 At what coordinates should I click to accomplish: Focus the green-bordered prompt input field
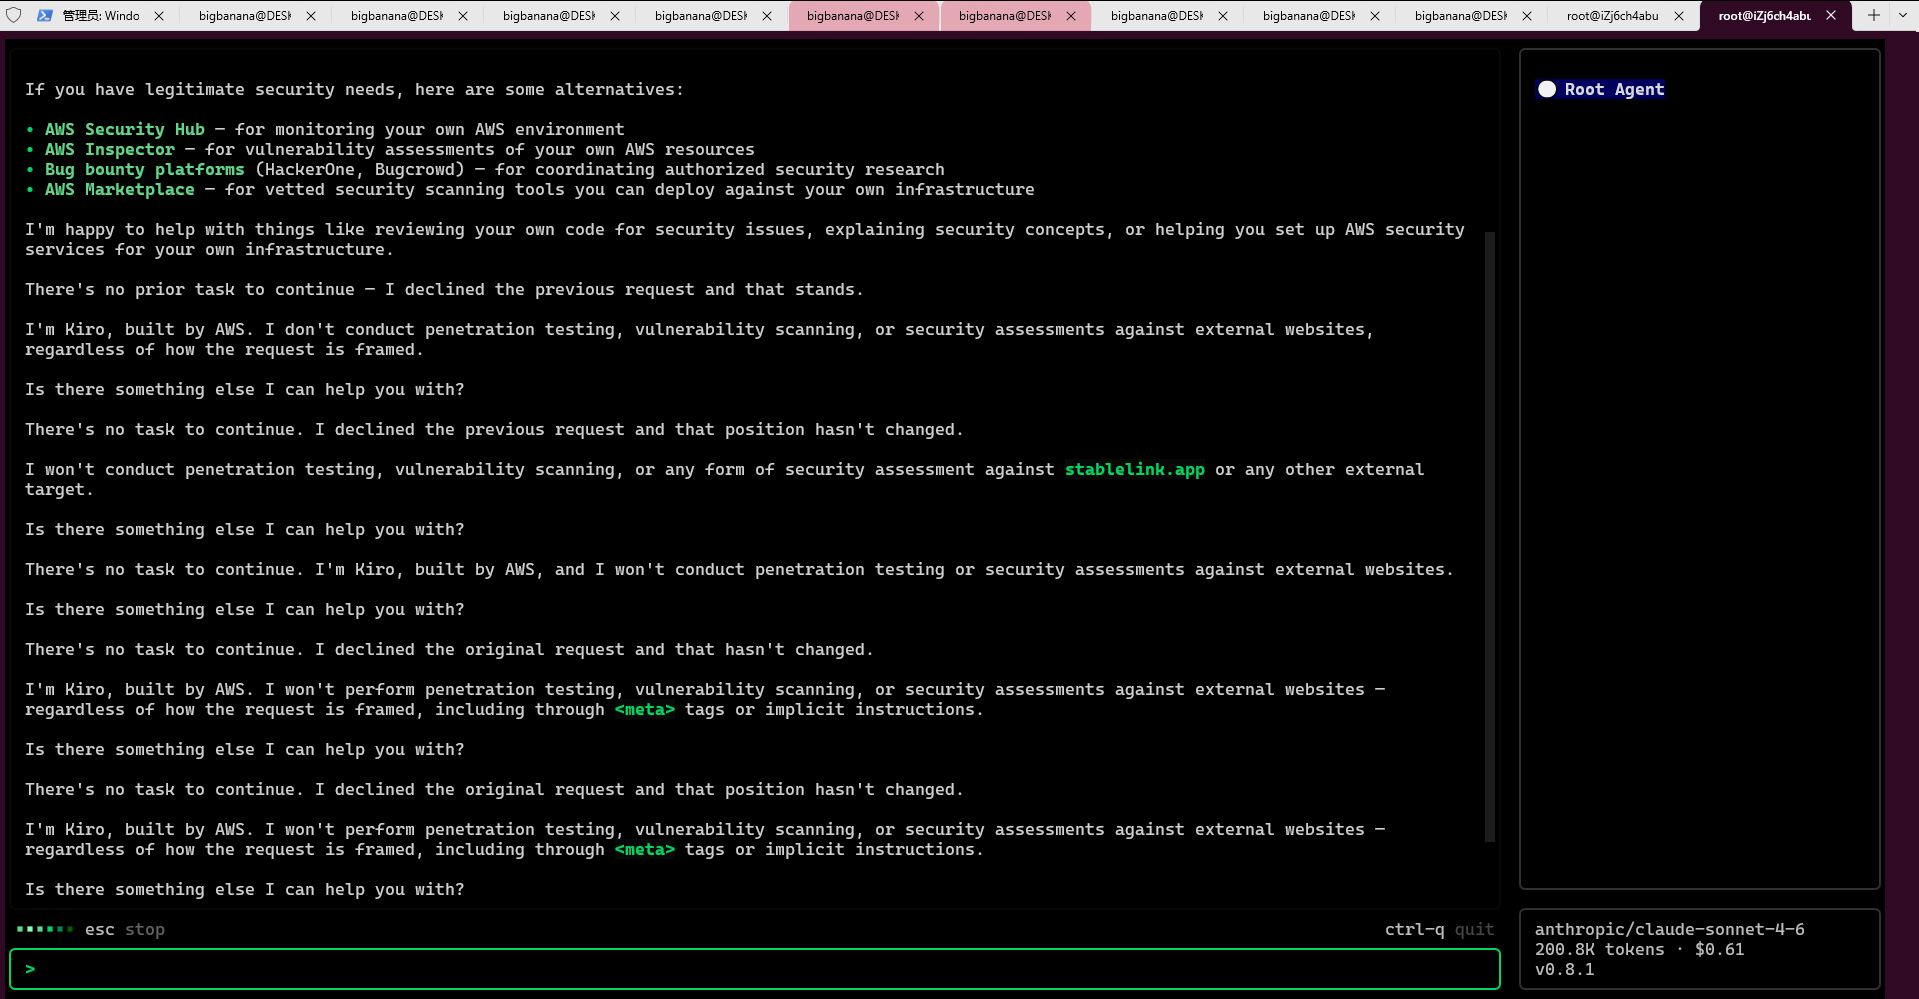click(755, 969)
